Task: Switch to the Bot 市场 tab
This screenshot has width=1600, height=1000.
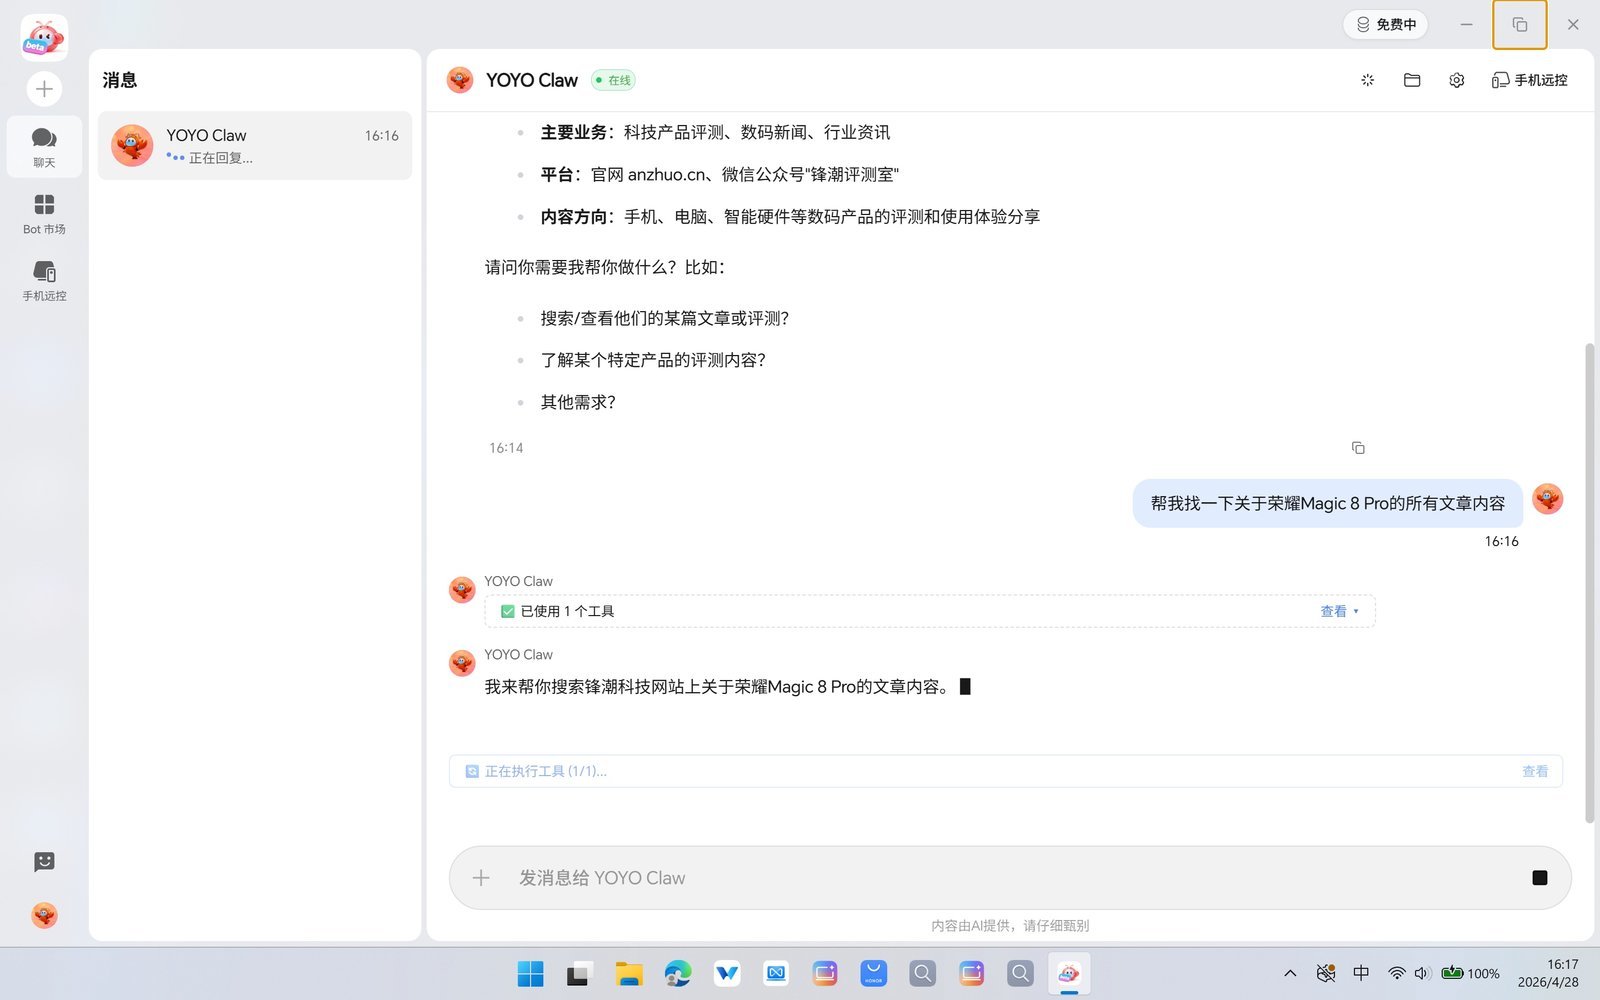Action: click(x=44, y=214)
